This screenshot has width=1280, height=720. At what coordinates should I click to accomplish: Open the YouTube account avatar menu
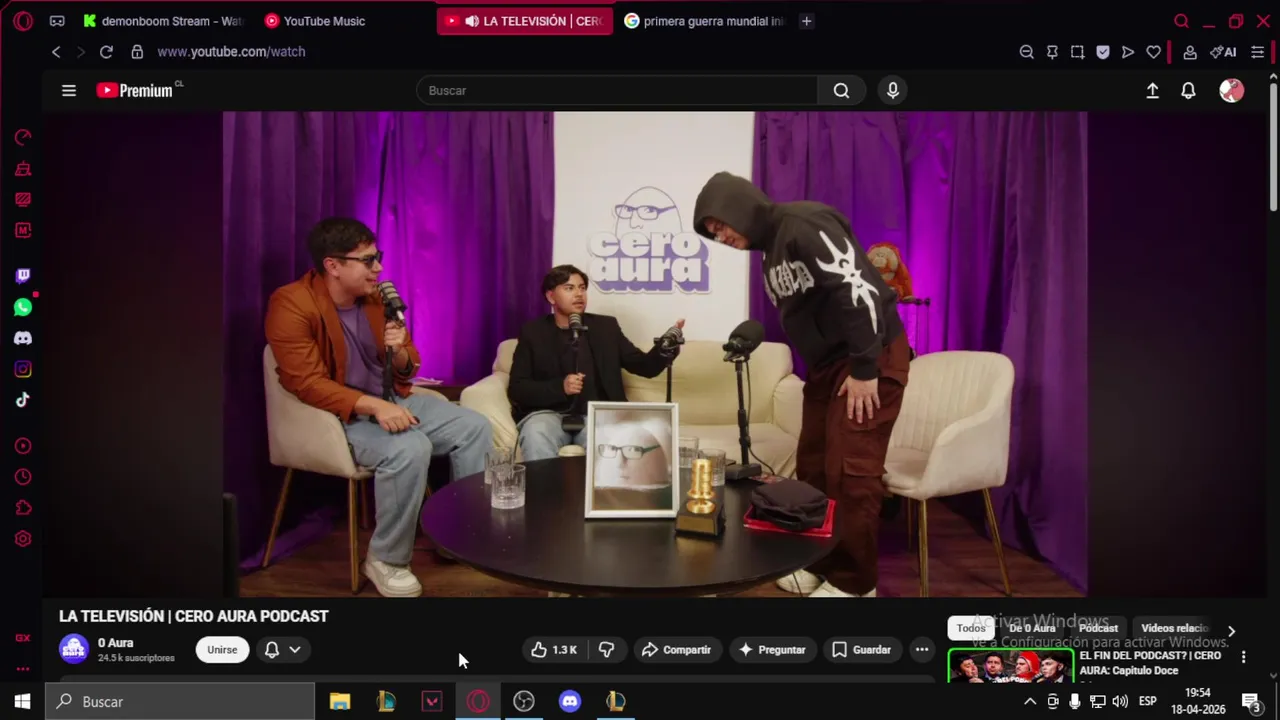[1232, 91]
